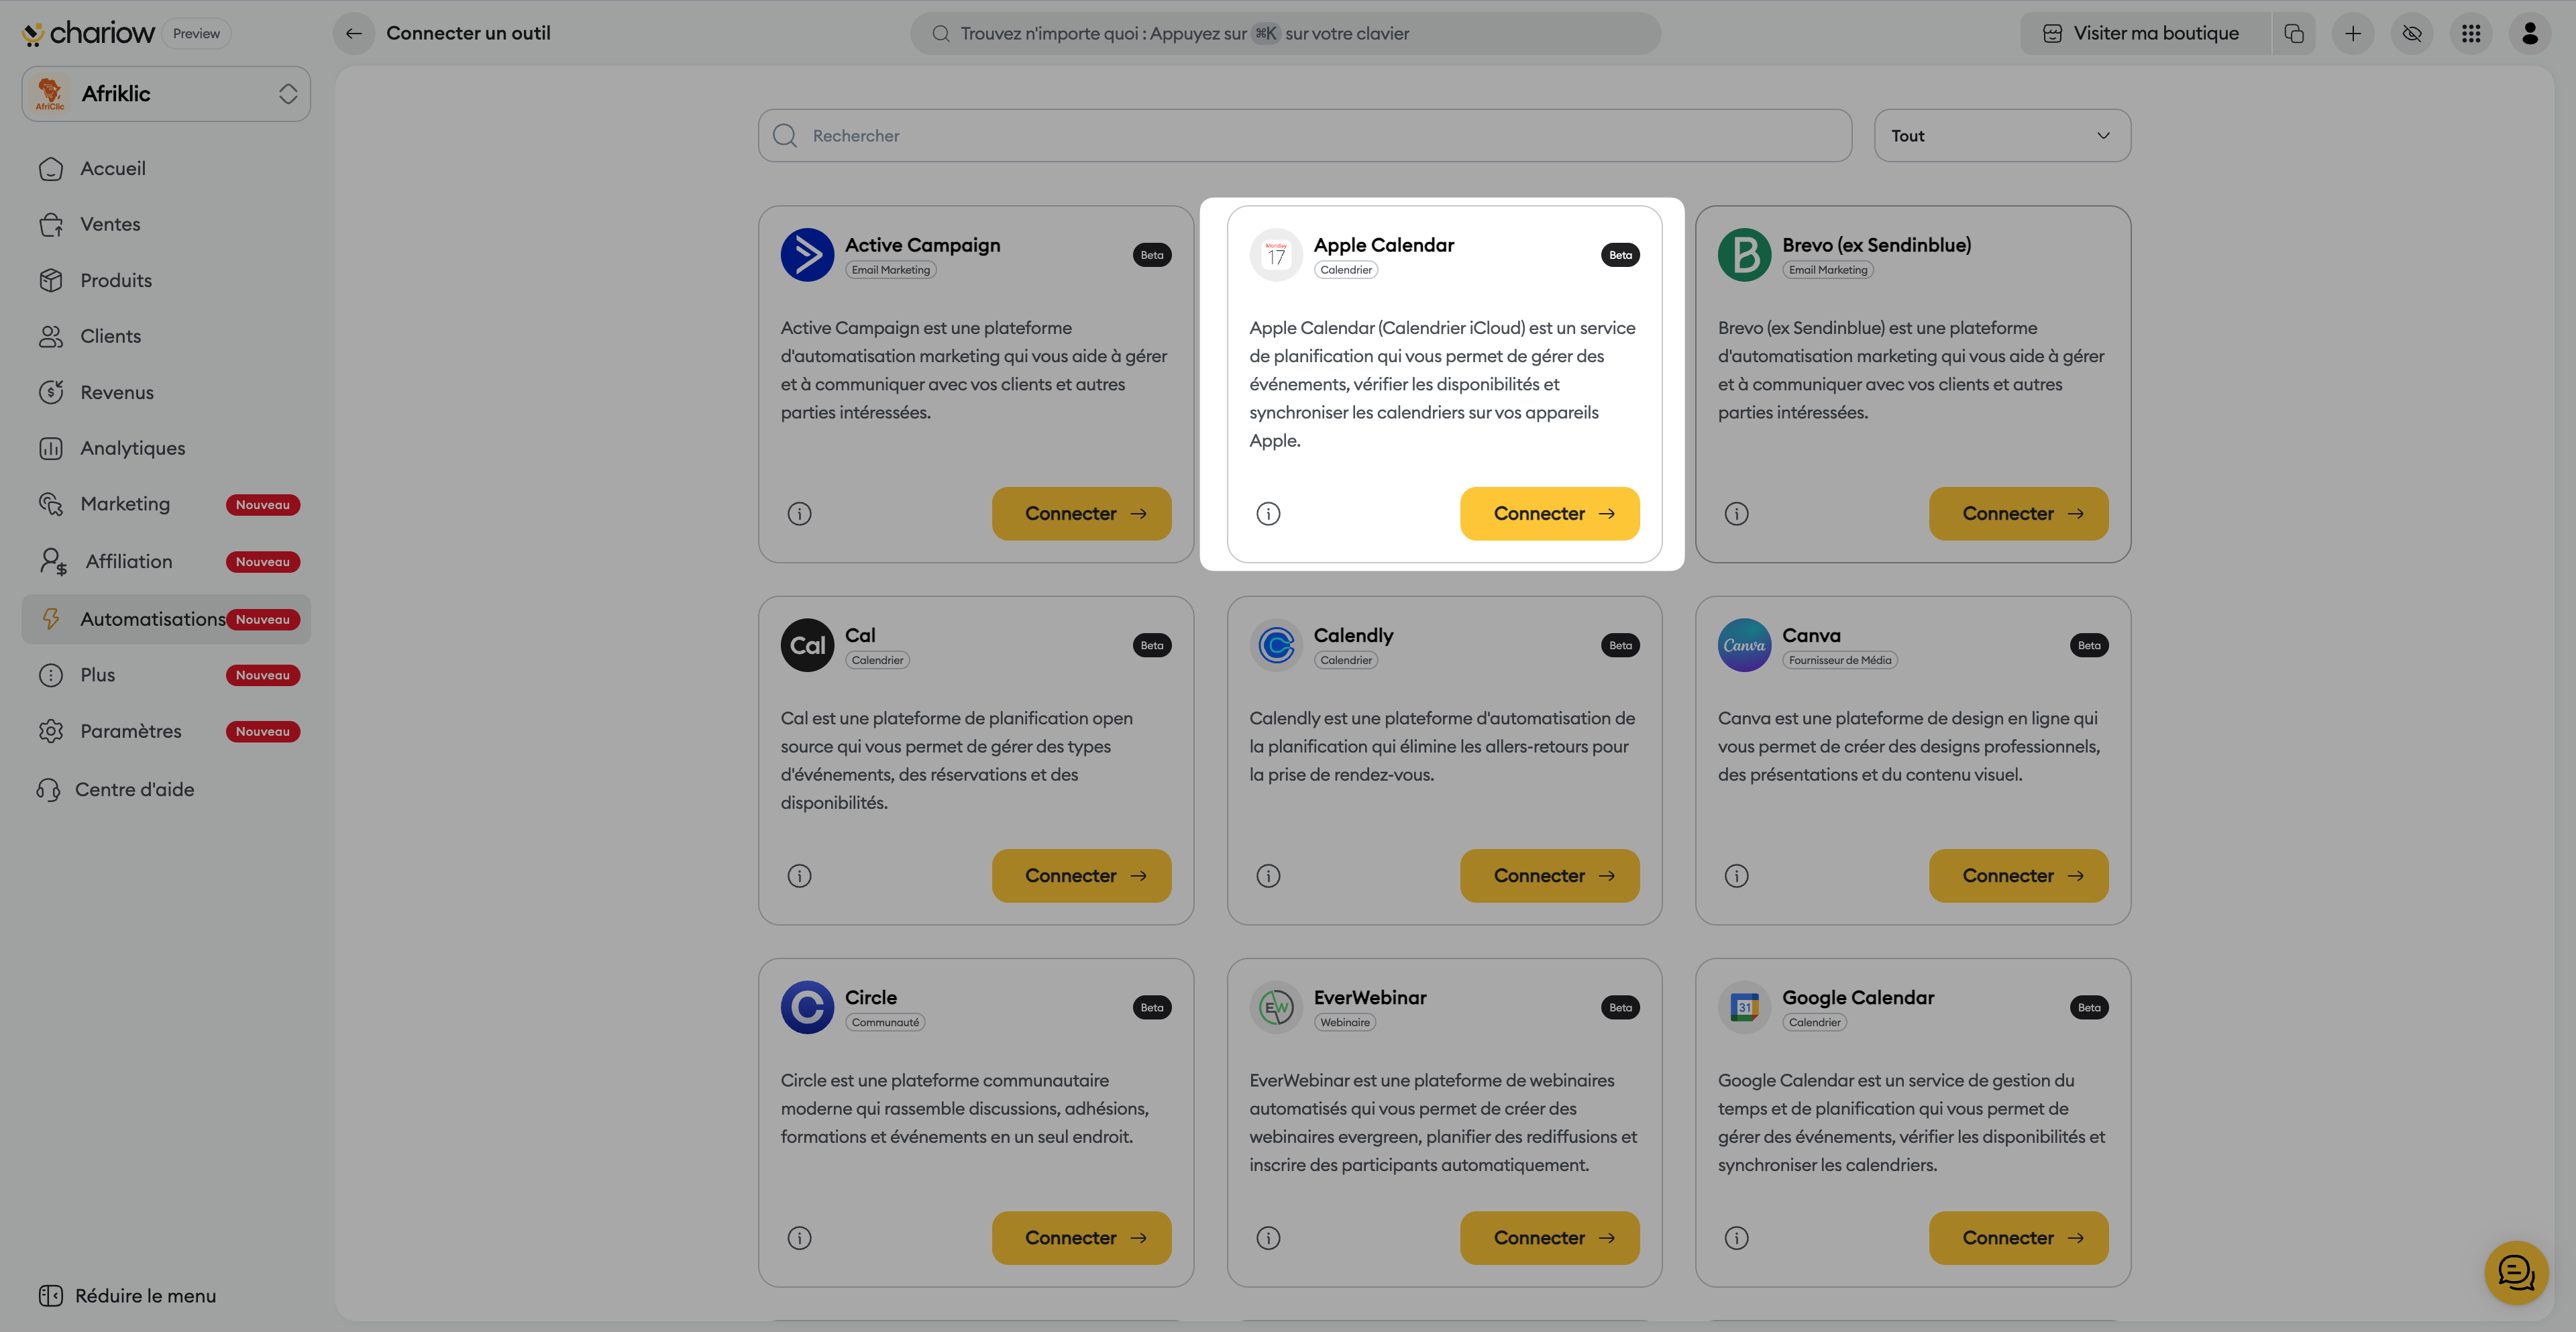The image size is (2576, 1332).
Task: Click the Google Calendar logo icon
Action: [x=1744, y=1007]
